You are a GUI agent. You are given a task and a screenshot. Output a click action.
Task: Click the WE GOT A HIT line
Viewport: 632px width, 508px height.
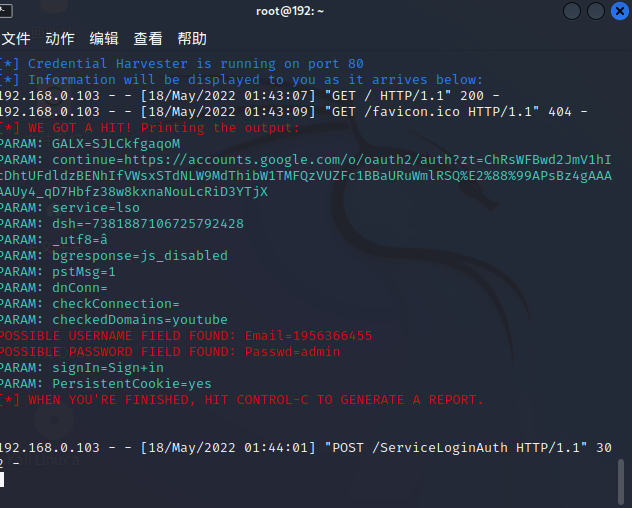pyautogui.click(x=150, y=128)
